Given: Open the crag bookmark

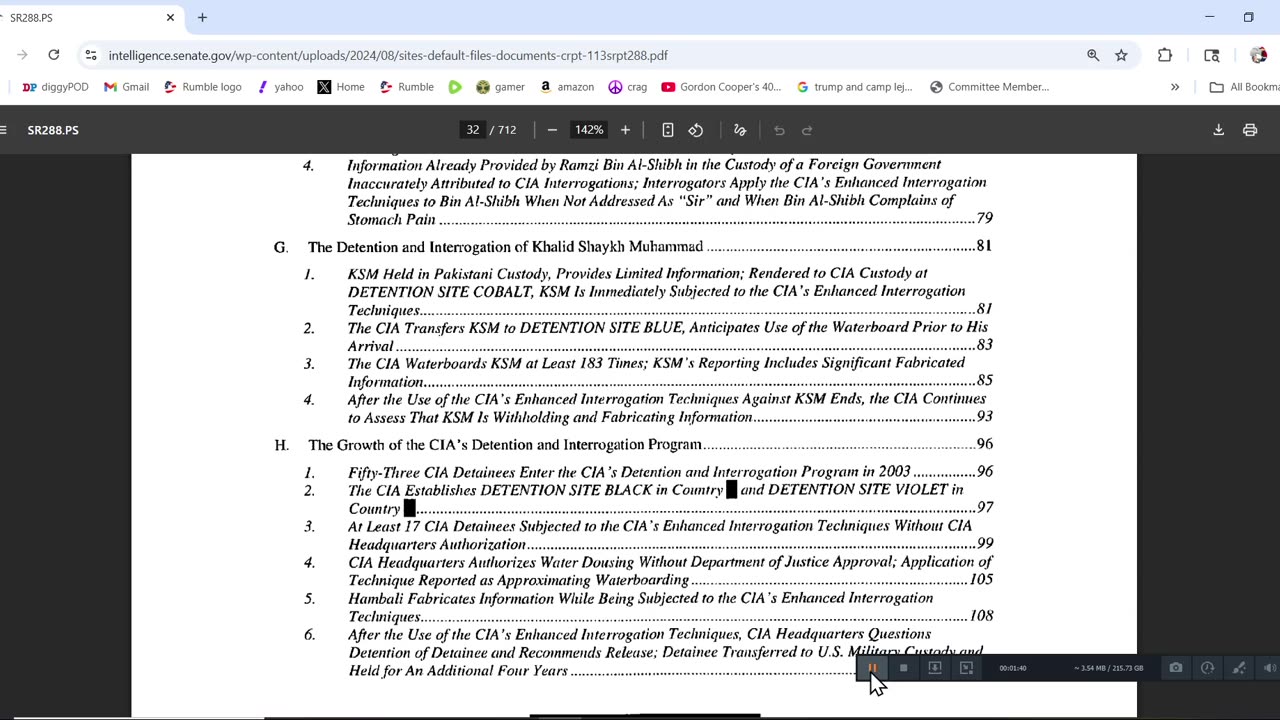Looking at the screenshot, I should click(627, 87).
